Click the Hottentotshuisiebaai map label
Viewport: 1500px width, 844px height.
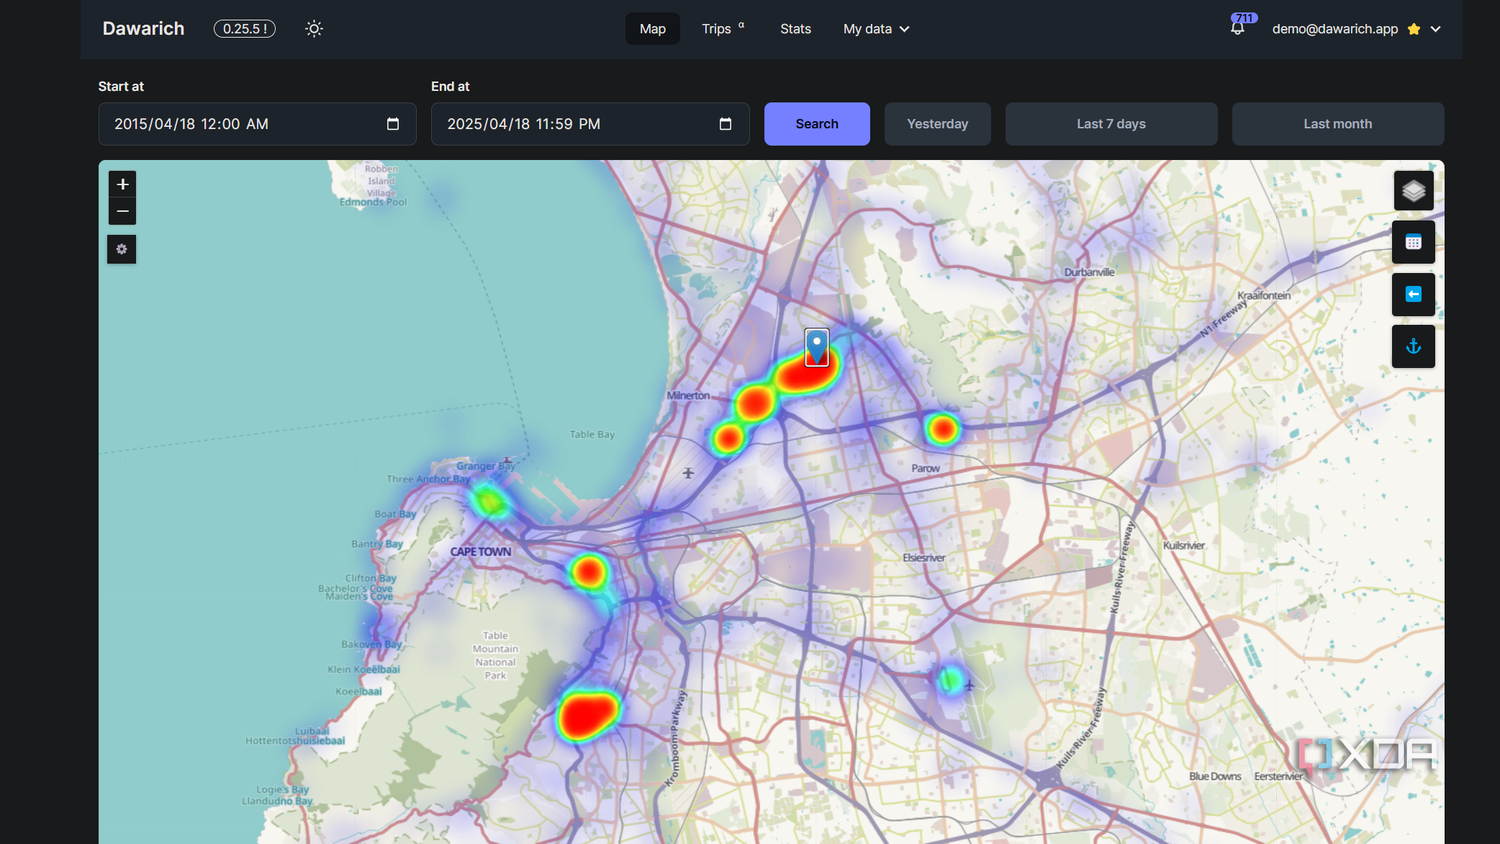click(x=295, y=741)
